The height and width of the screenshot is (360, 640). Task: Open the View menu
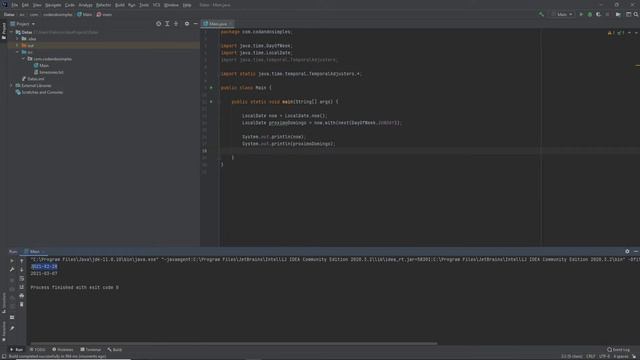pos(37,5)
